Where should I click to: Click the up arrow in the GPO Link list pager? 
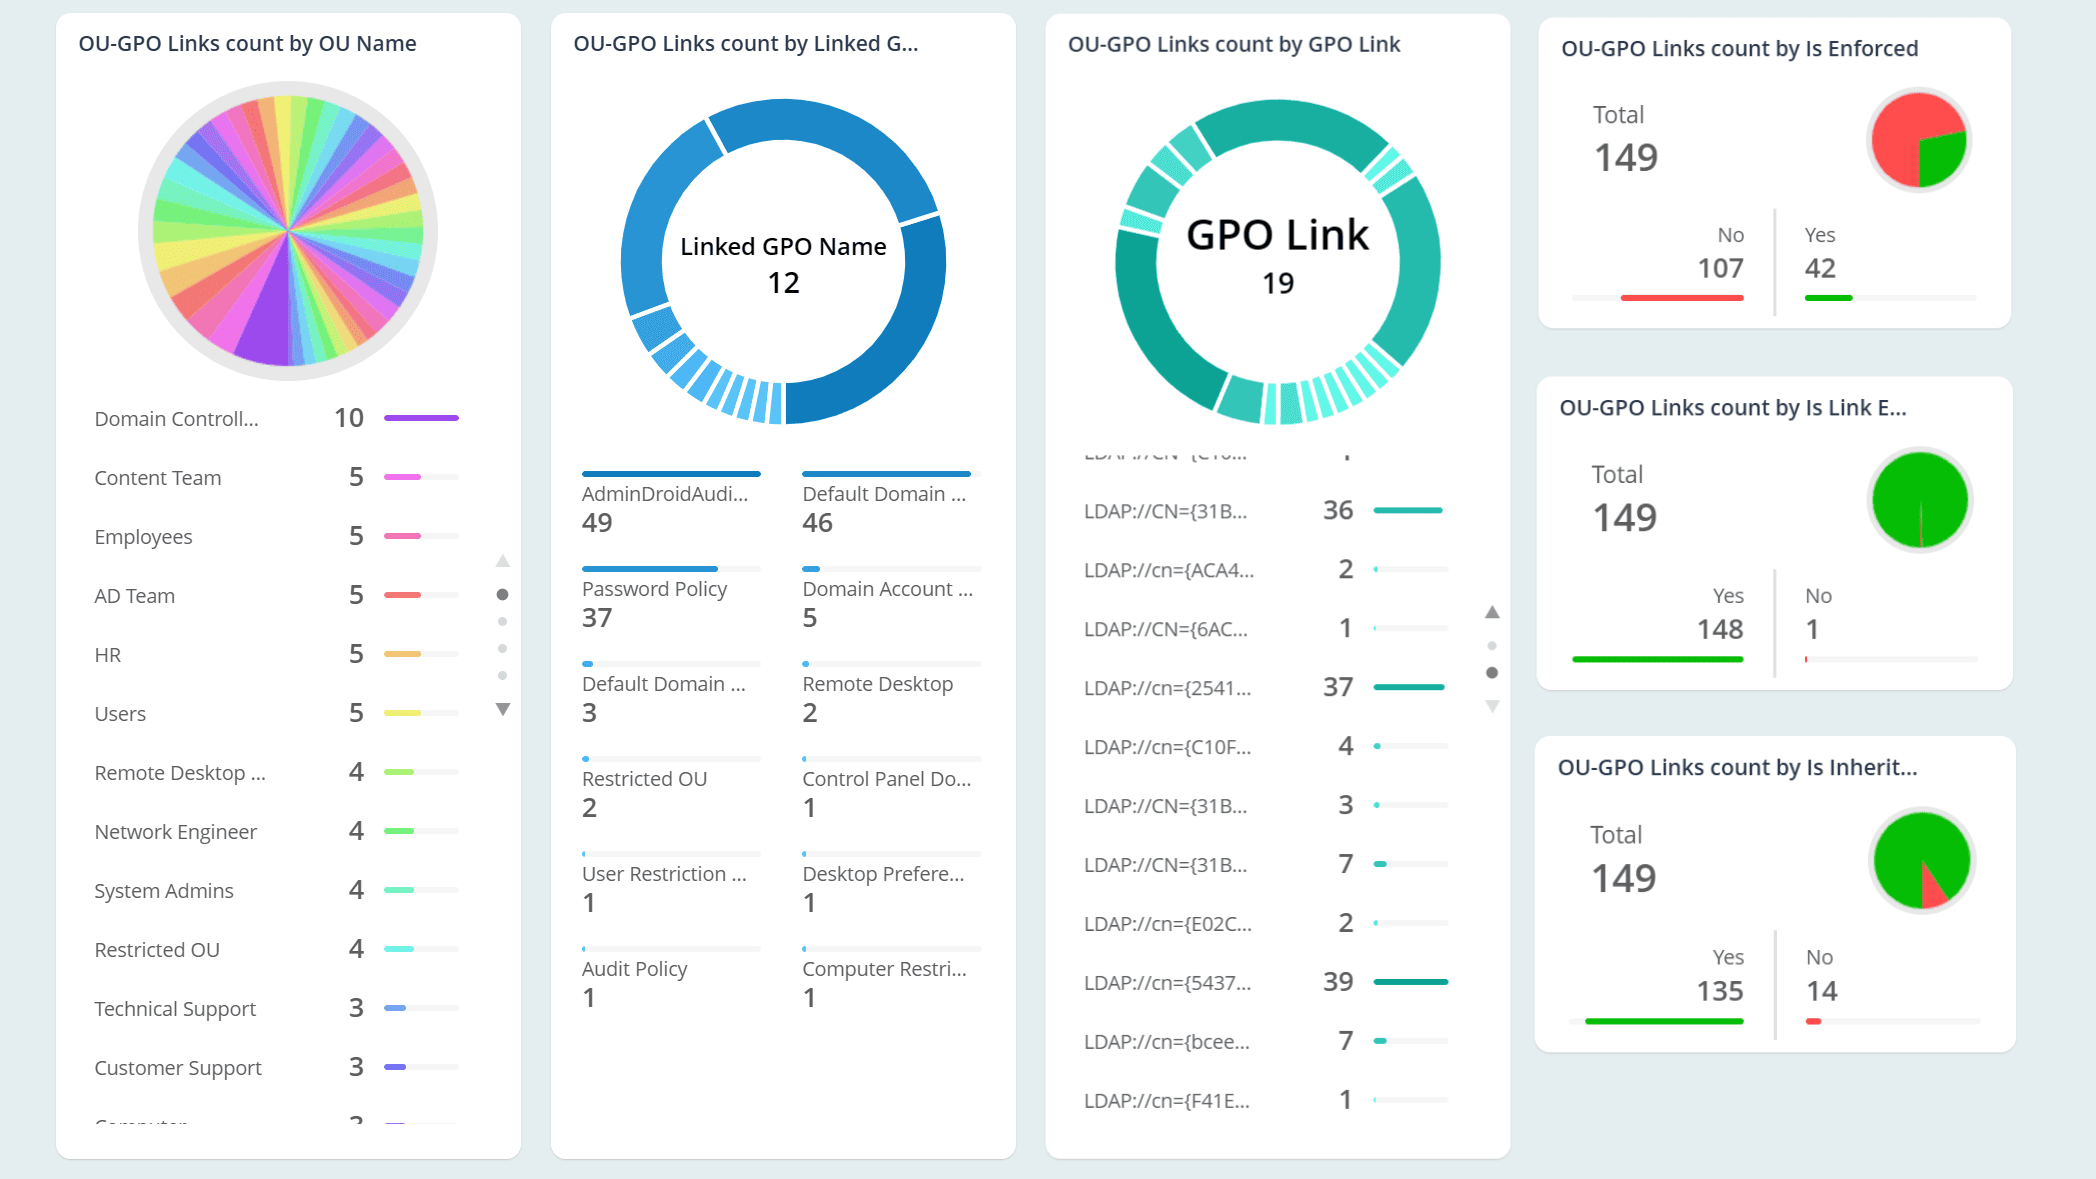pyautogui.click(x=1492, y=609)
